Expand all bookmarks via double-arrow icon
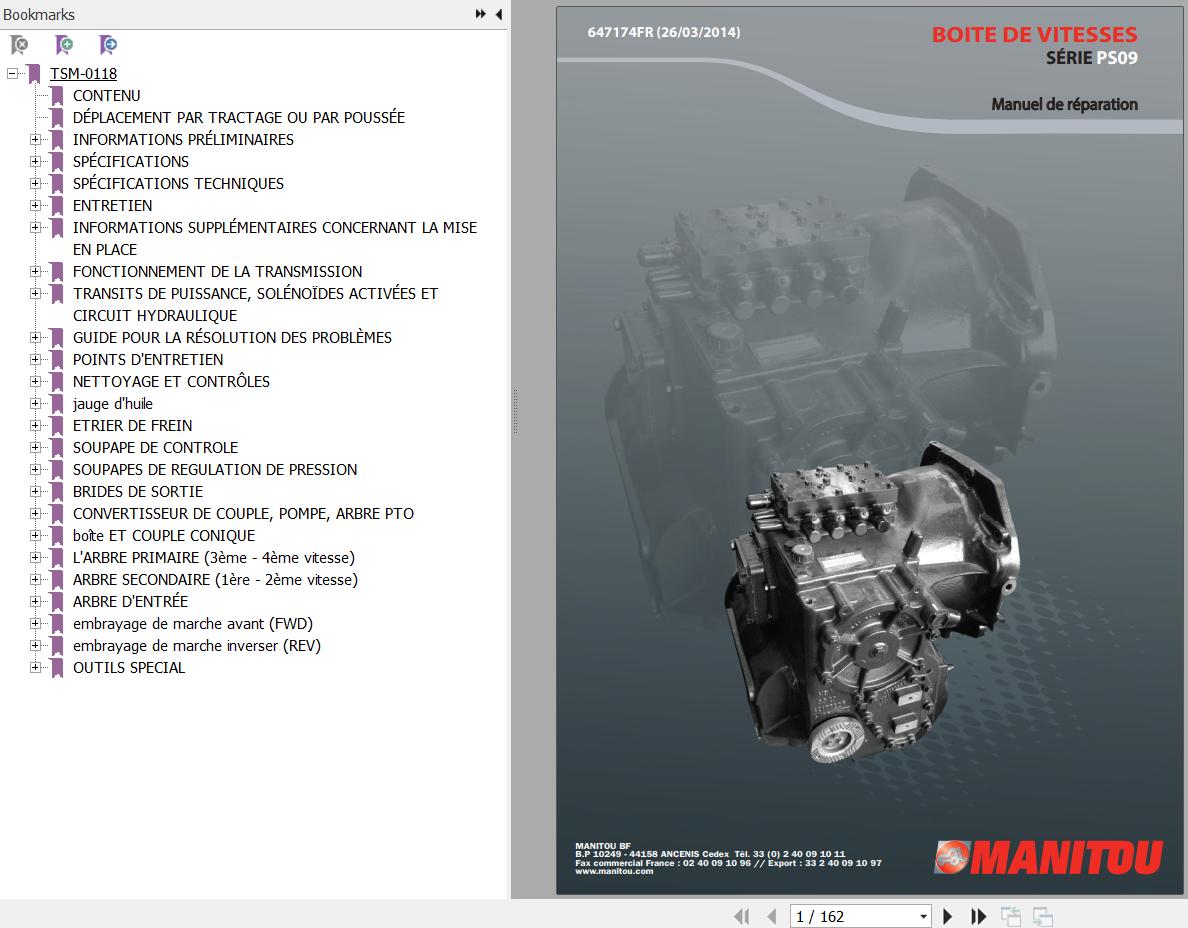 [x=480, y=14]
